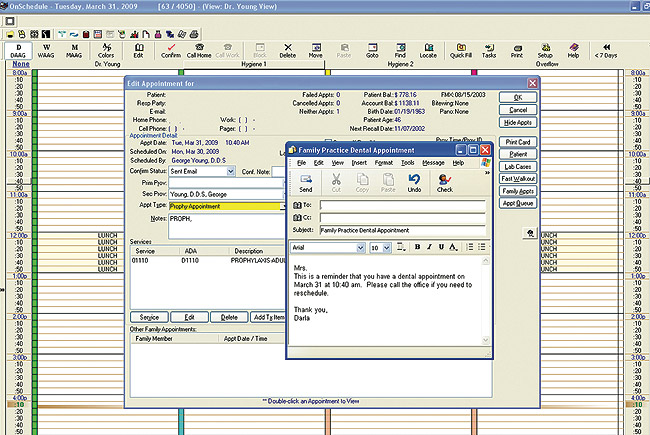
Task: Click the Check names icon
Action: tap(444, 182)
